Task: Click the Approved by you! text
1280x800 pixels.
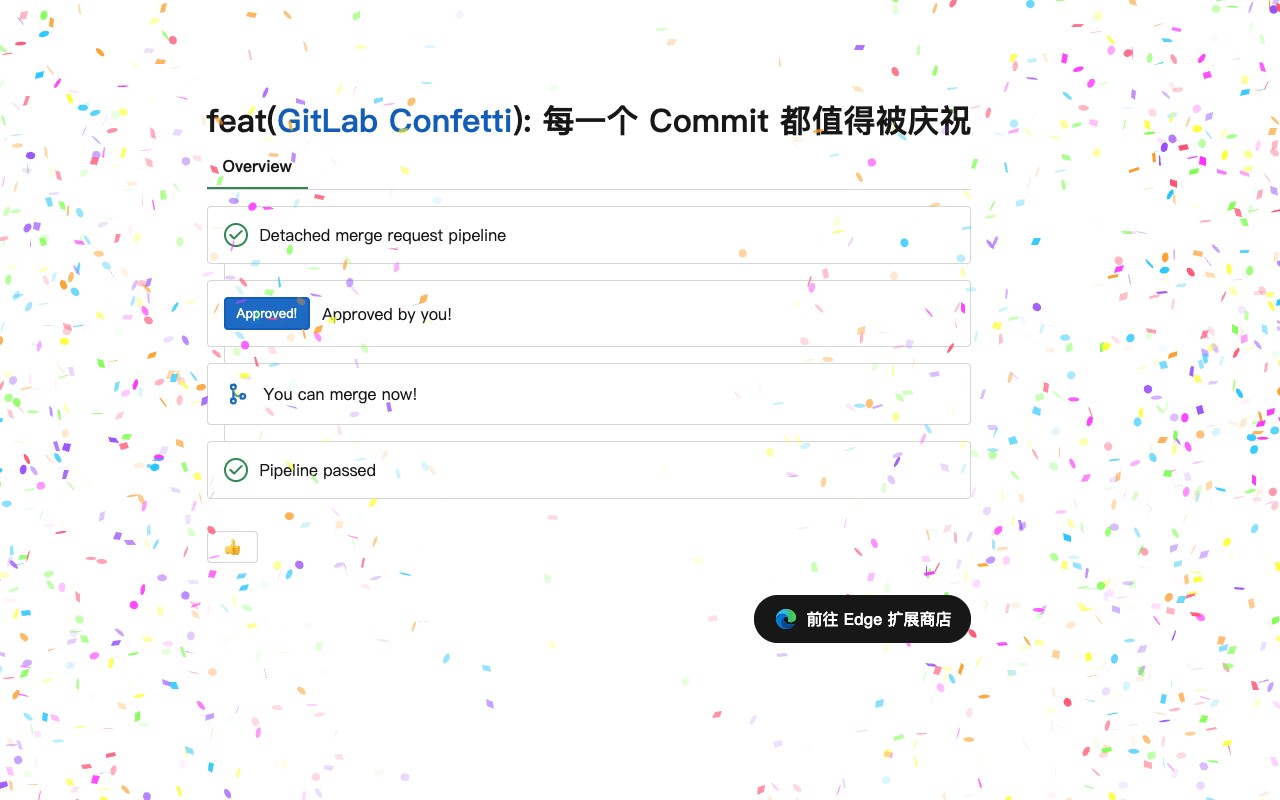Action: tap(387, 314)
